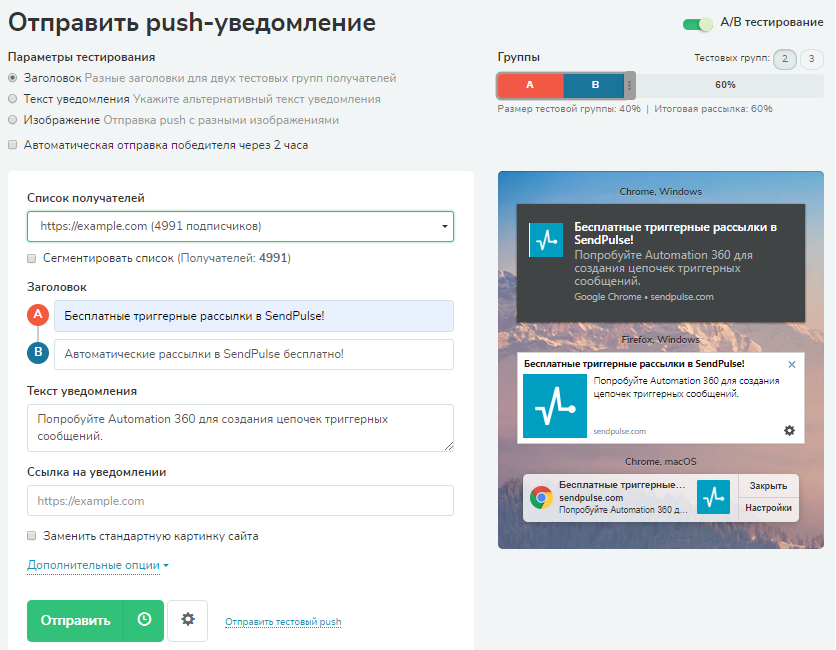The height and width of the screenshot is (650, 836).
Task: Click the schedule clock icon beside Отправить
Action: 144,620
